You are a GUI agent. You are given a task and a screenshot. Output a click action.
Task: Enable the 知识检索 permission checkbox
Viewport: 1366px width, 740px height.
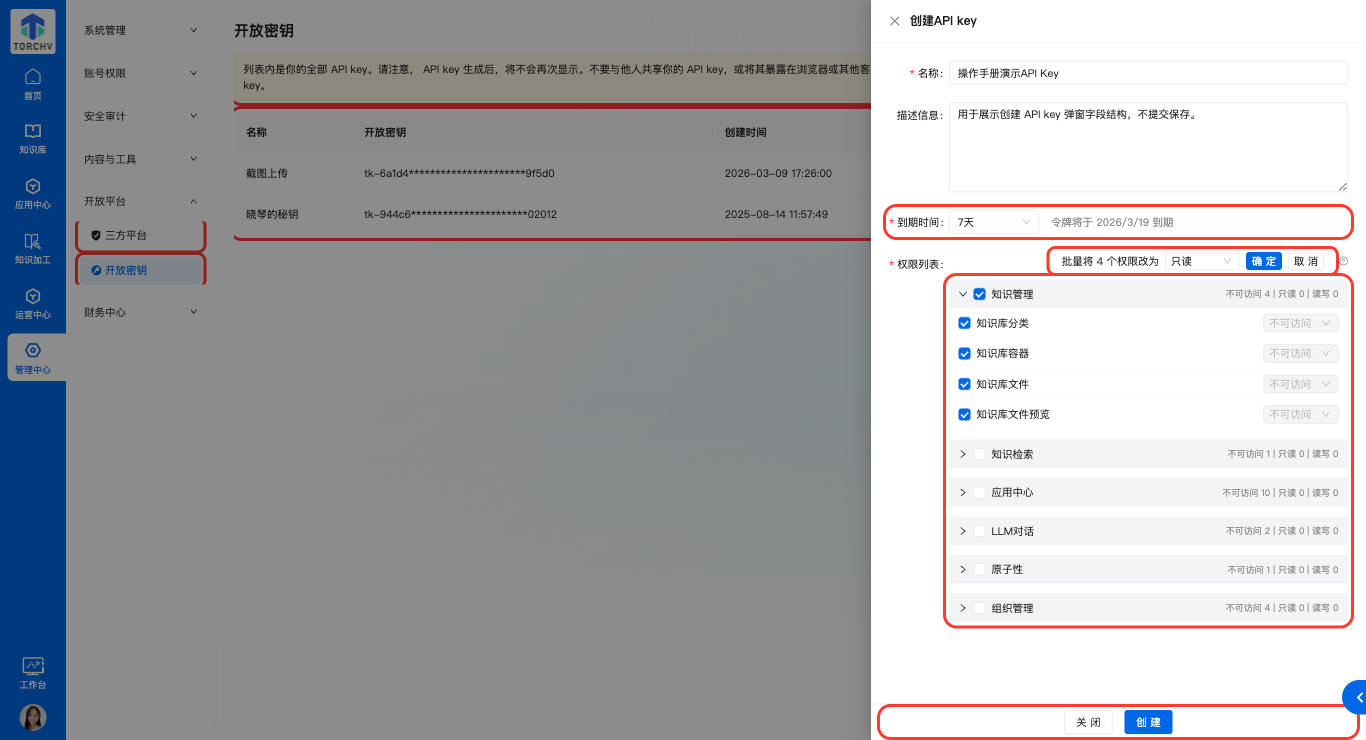[978, 454]
